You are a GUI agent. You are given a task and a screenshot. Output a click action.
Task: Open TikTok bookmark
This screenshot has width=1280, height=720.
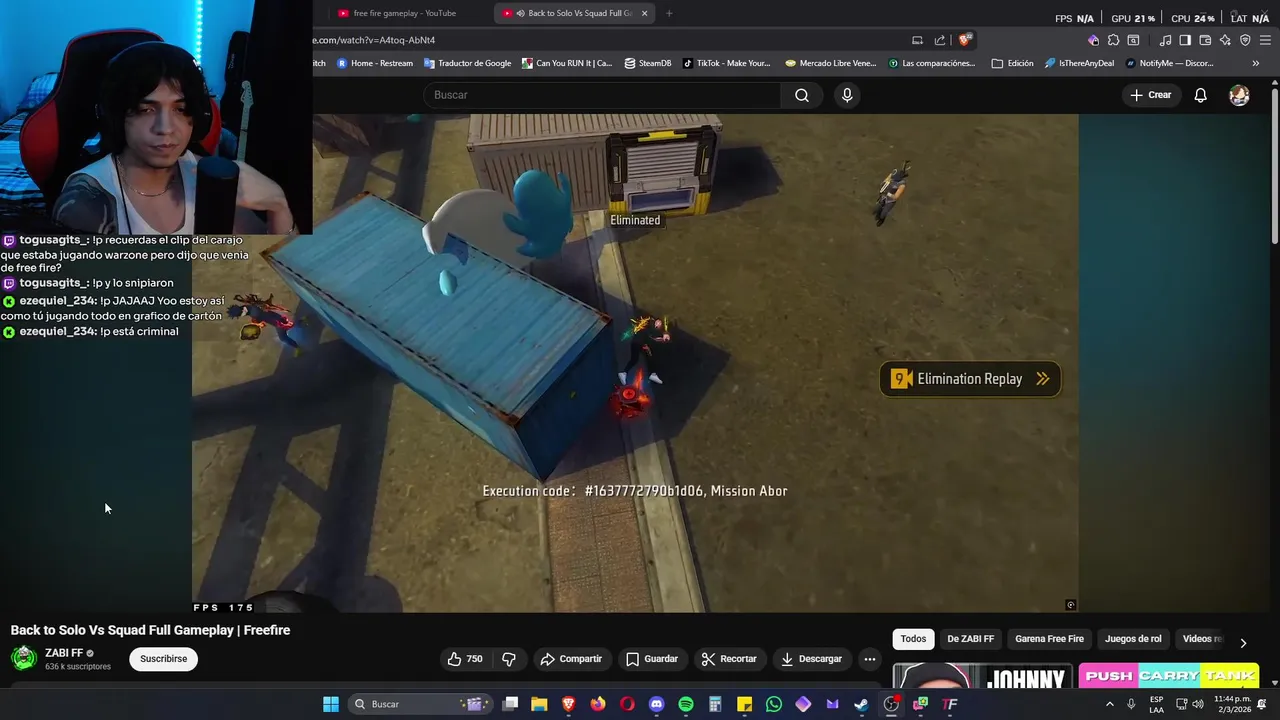click(727, 63)
